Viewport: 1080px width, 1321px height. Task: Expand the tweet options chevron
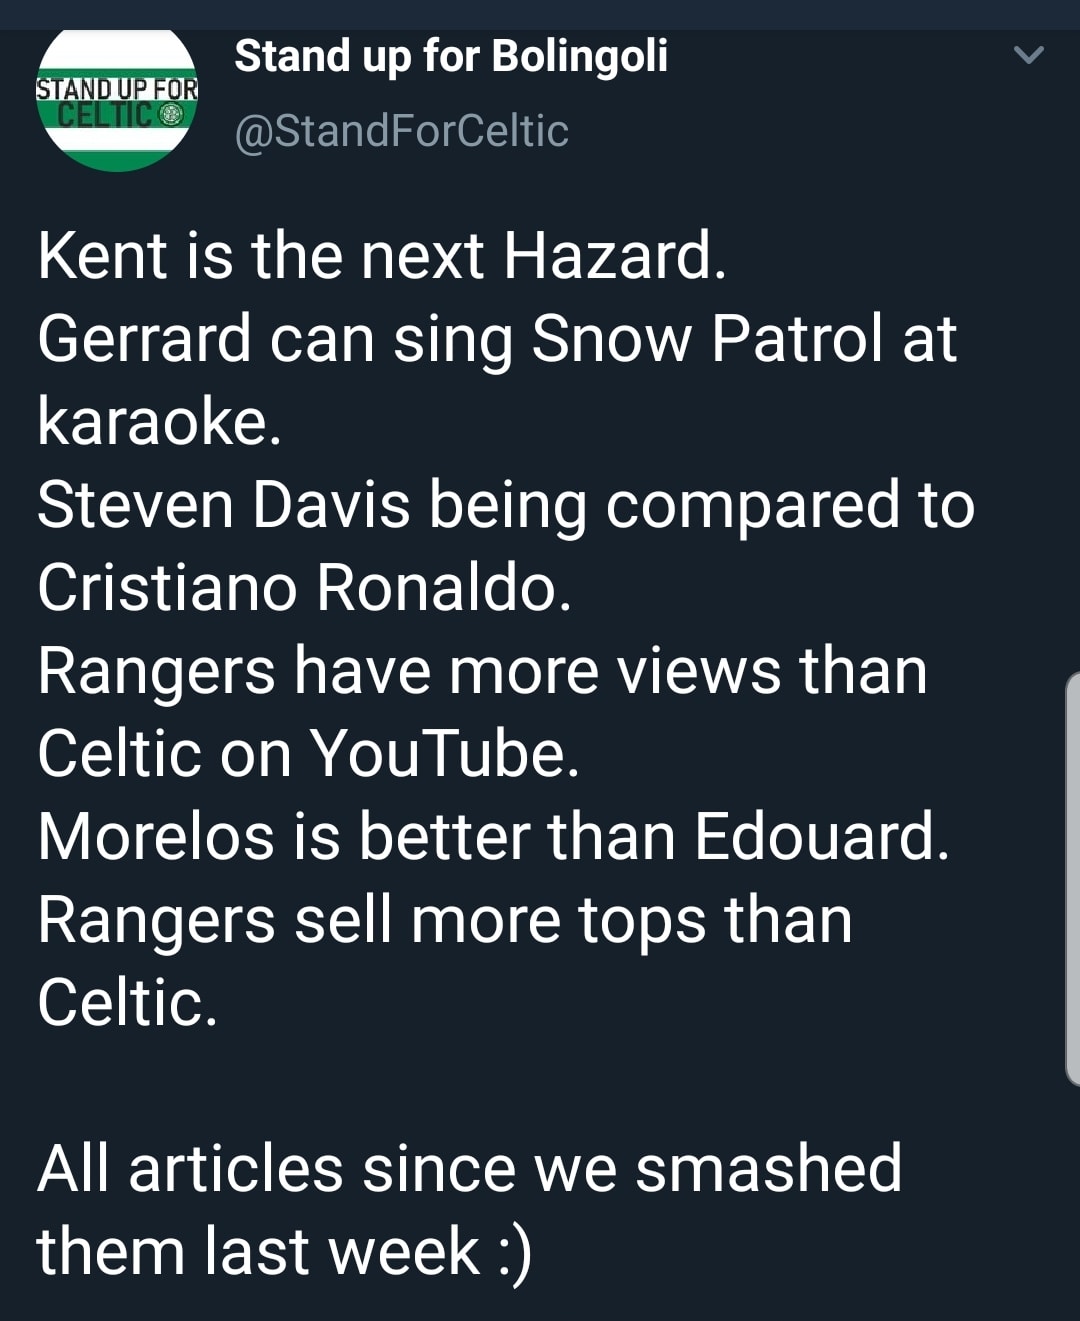pyautogui.click(x=1028, y=55)
